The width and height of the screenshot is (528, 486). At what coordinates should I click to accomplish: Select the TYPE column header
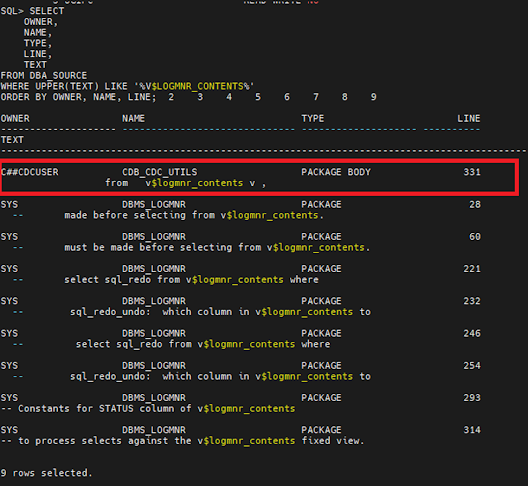pos(313,119)
